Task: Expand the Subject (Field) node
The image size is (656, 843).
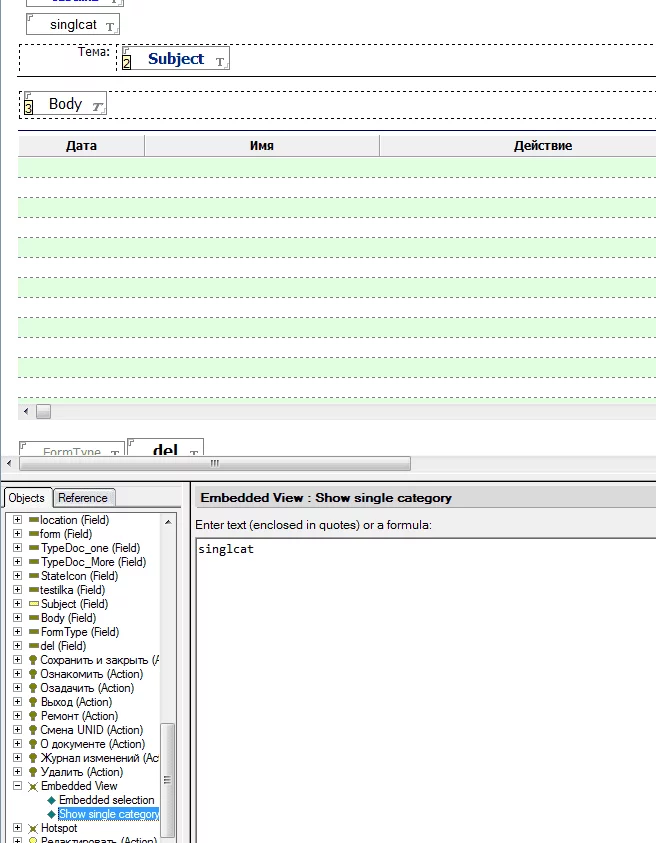Action: click(x=17, y=604)
